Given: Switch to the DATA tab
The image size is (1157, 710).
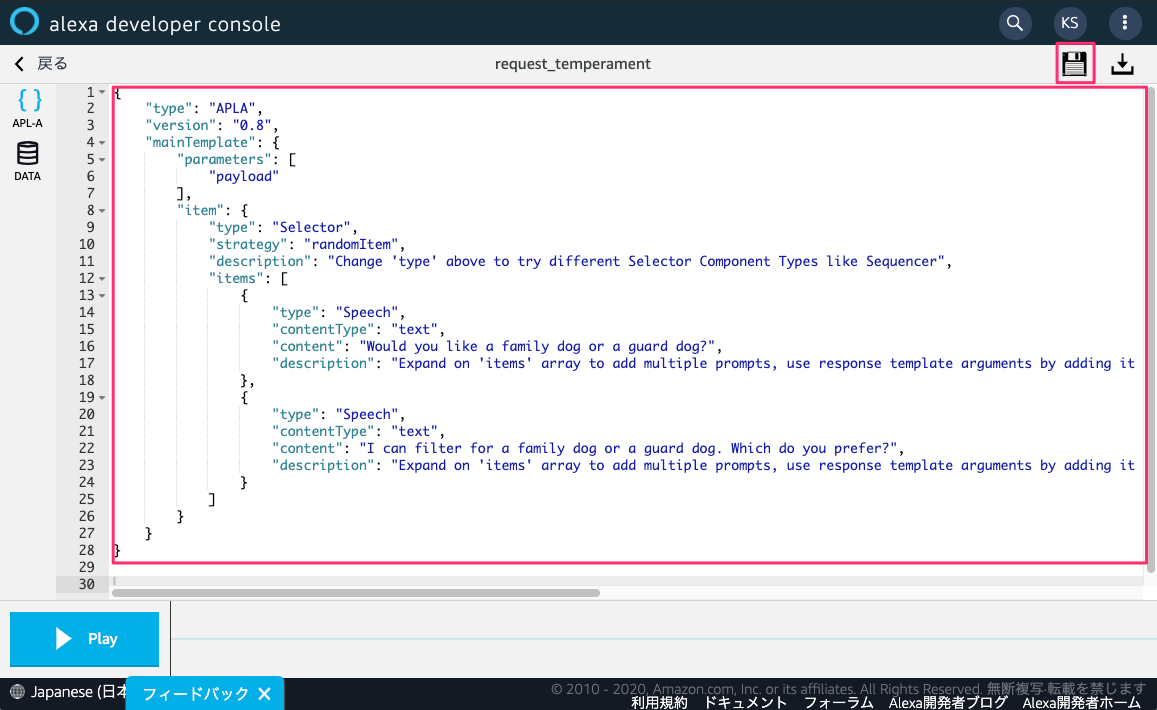Looking at the screenshot, I should pyautogui.click(x=27, y=161).
